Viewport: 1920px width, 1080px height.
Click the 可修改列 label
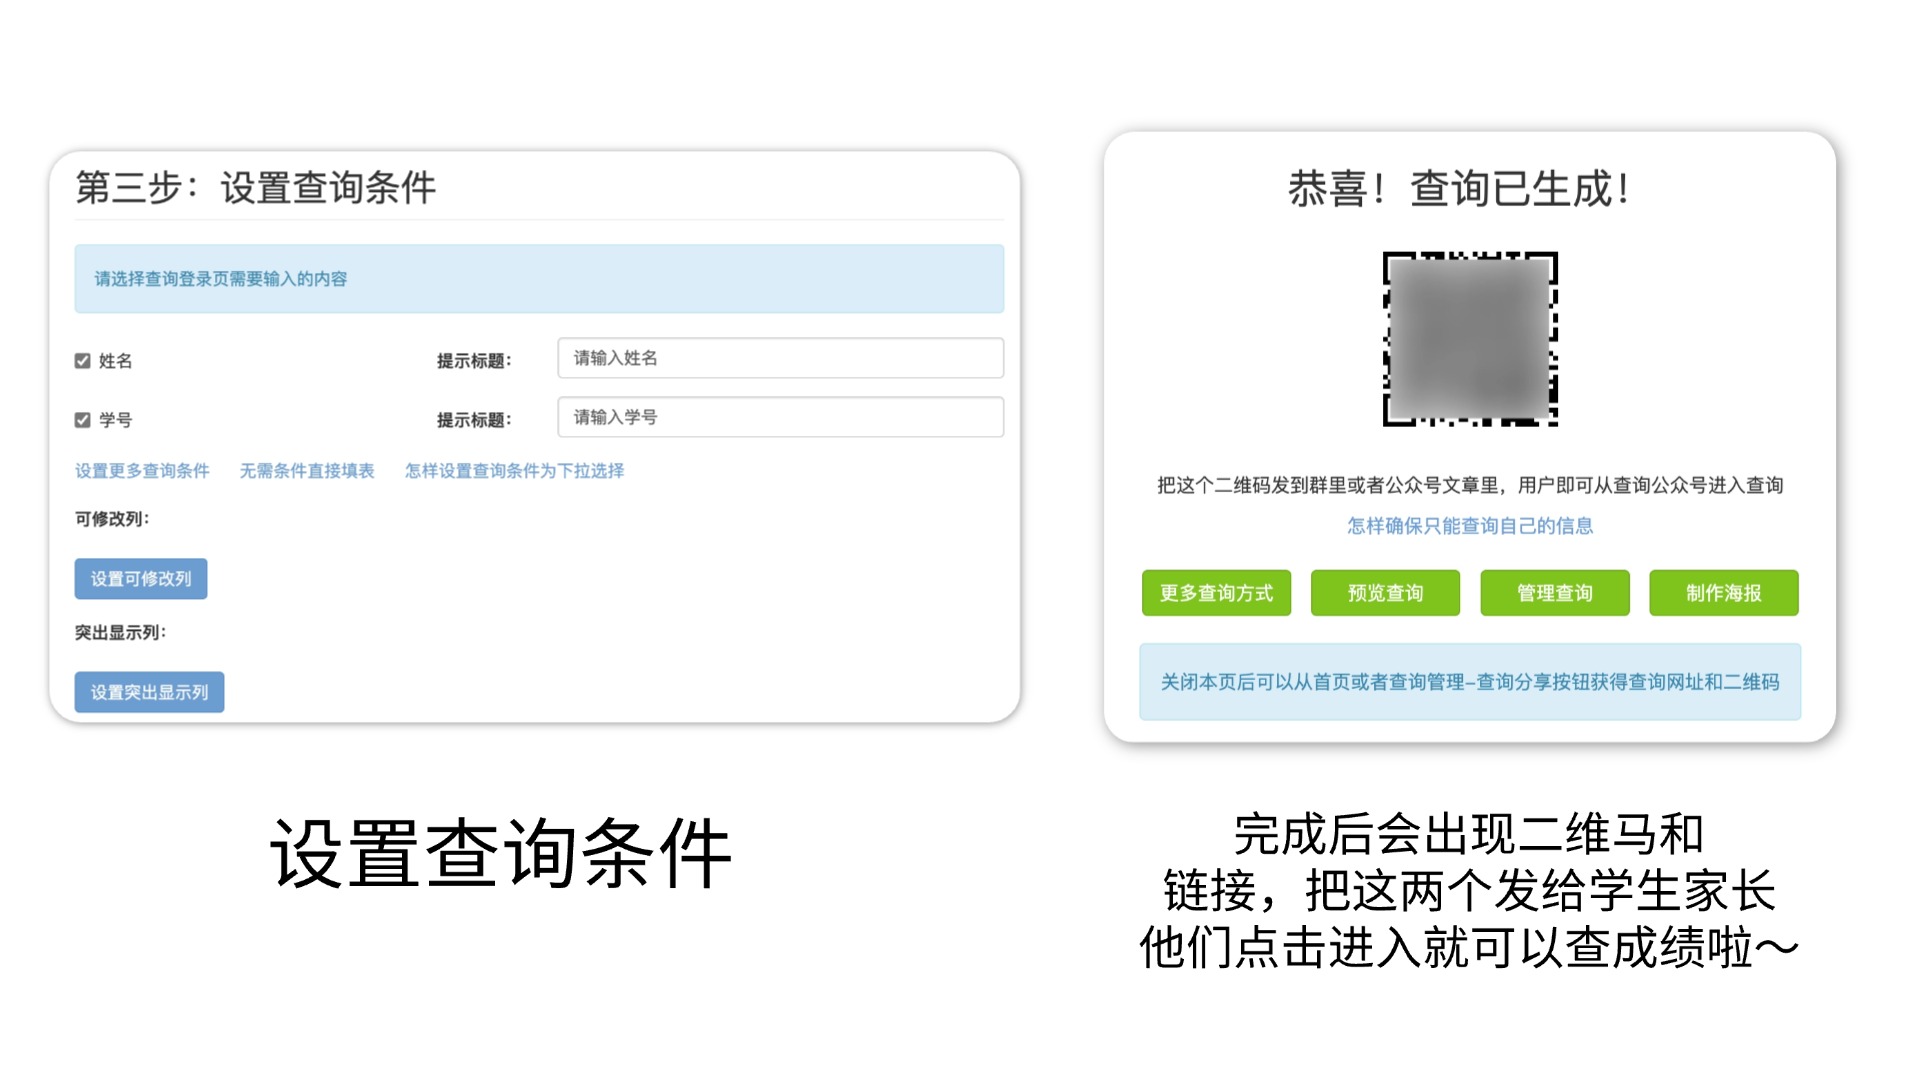[x=112, y=519]
